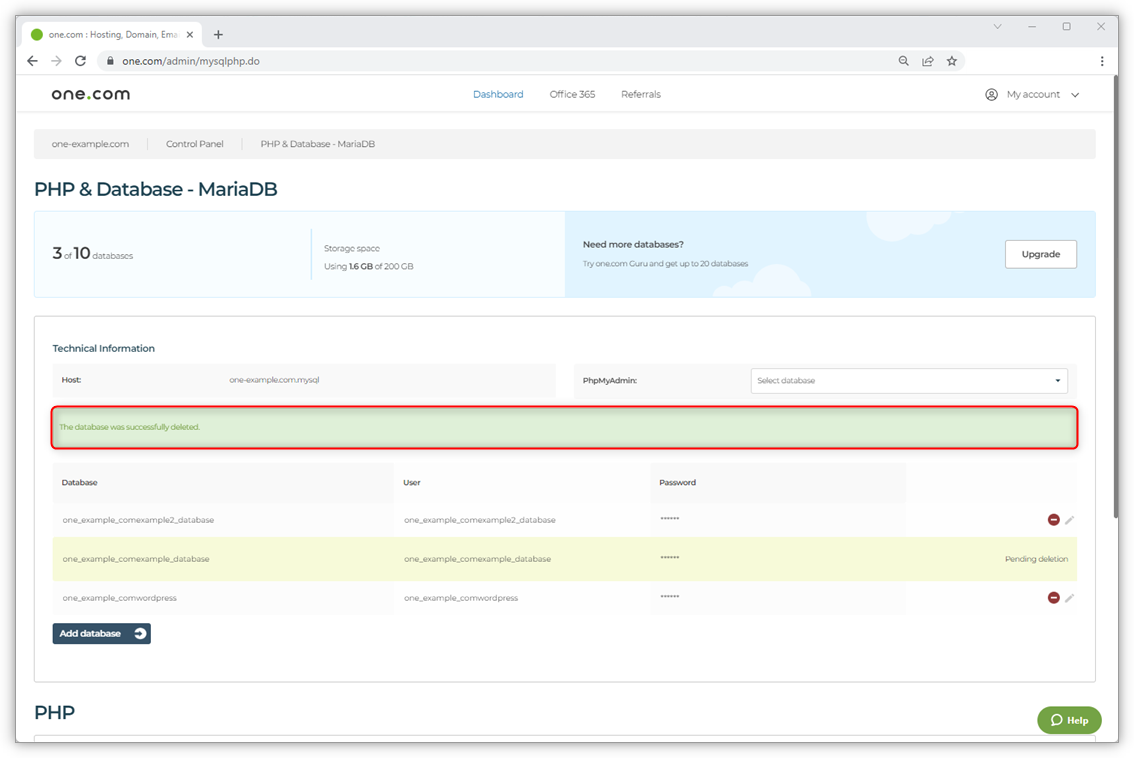Delete the one_example_comwordpress database
The image size is (1134, 758).
[x=1053, y=598]
